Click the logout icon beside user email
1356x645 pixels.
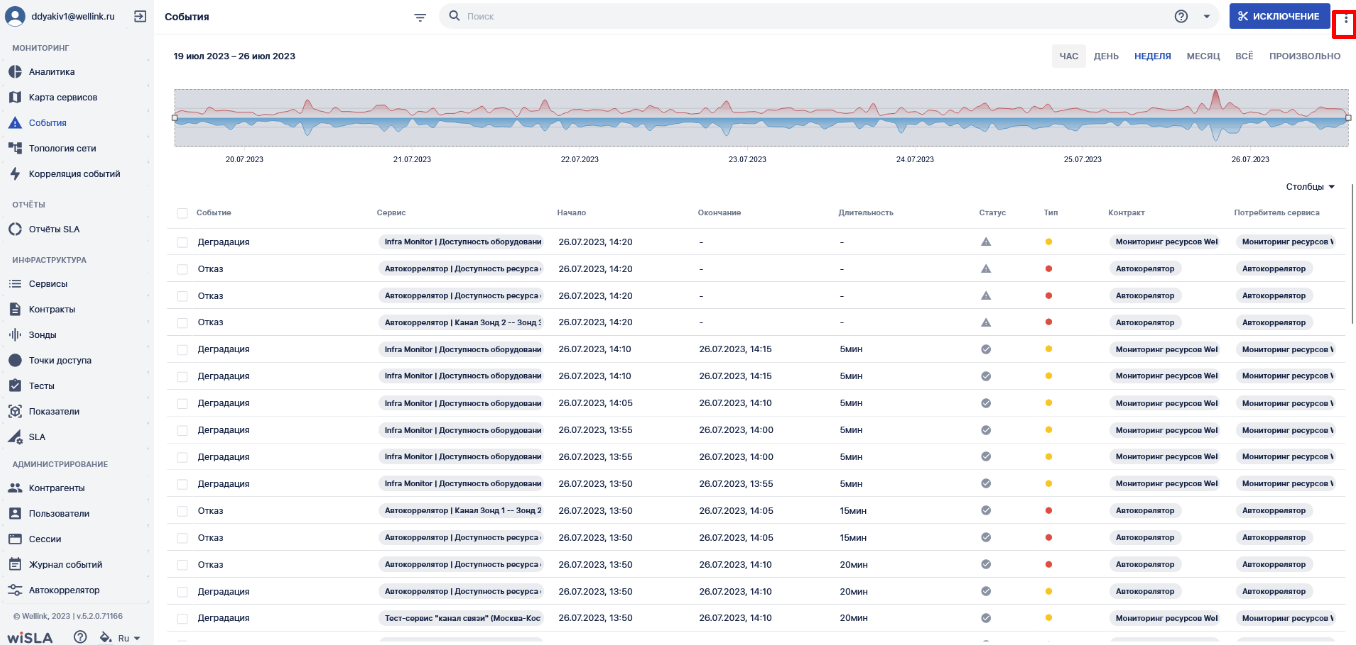(140, 17)
